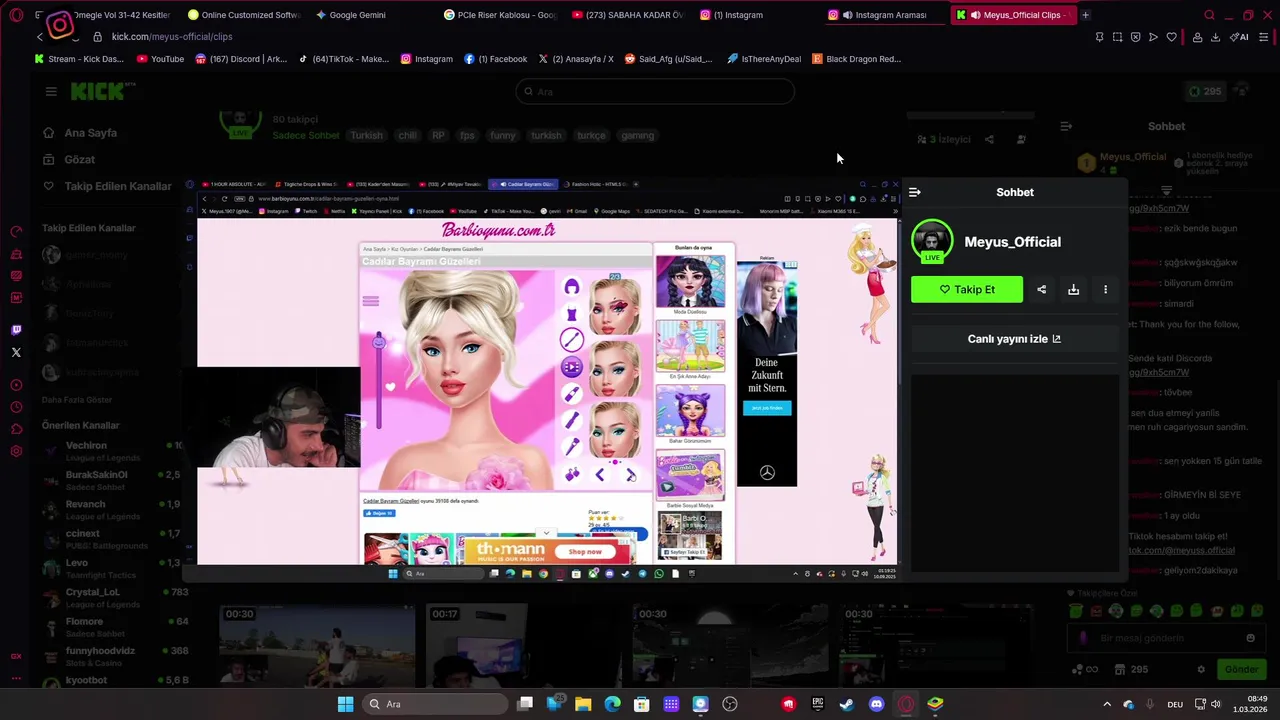The width and height of the screenshot is (1280, 720).
Task: Follow the channel with Takip Et
Action: [x=967, y=290]
